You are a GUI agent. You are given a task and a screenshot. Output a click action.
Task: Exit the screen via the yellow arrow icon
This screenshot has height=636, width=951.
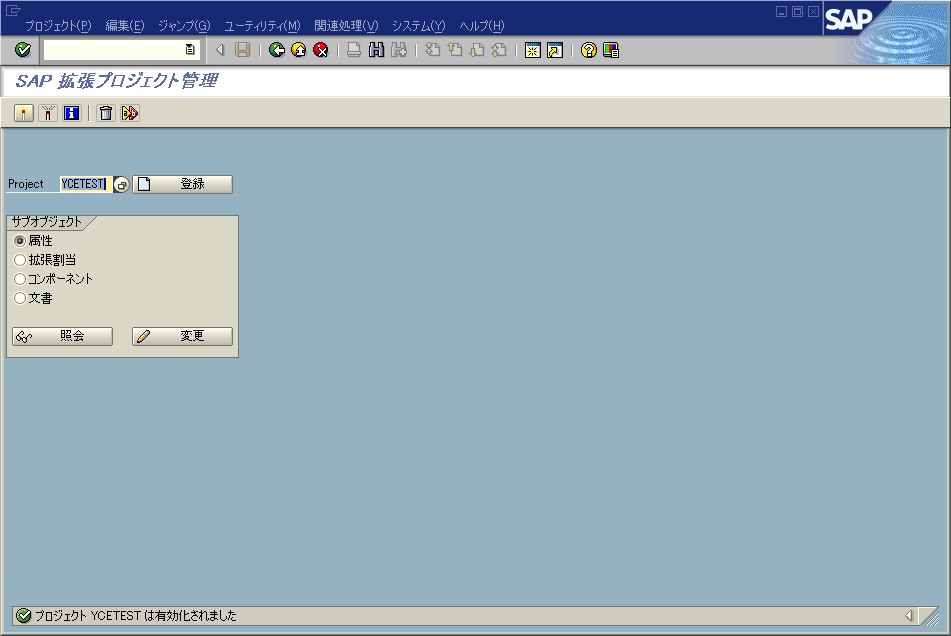coord(297,50)
